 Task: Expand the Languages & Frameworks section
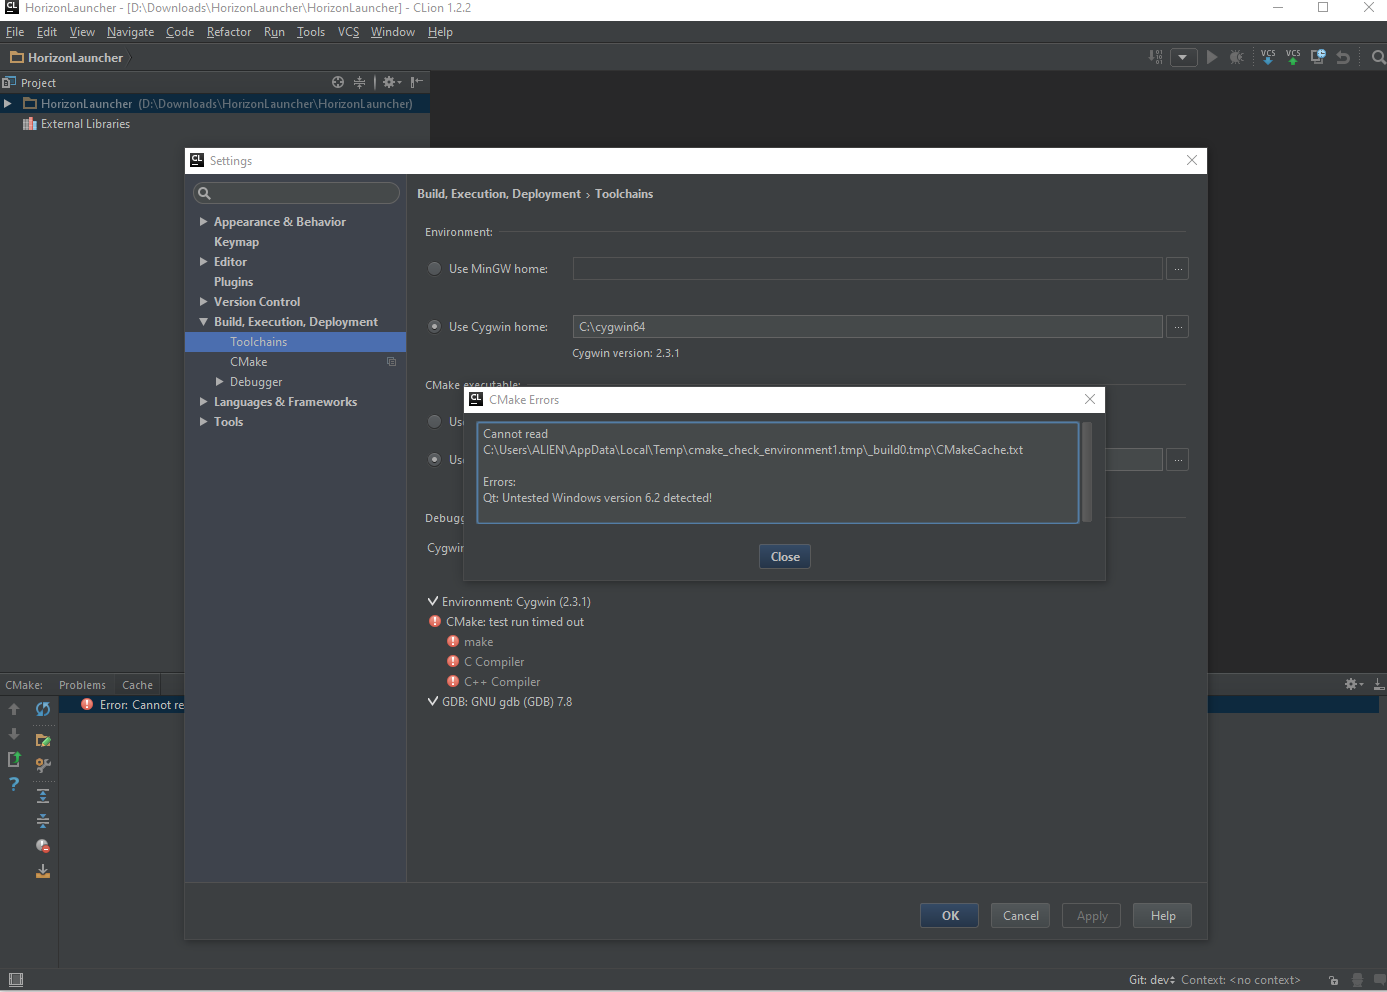[x=203, y=402]
